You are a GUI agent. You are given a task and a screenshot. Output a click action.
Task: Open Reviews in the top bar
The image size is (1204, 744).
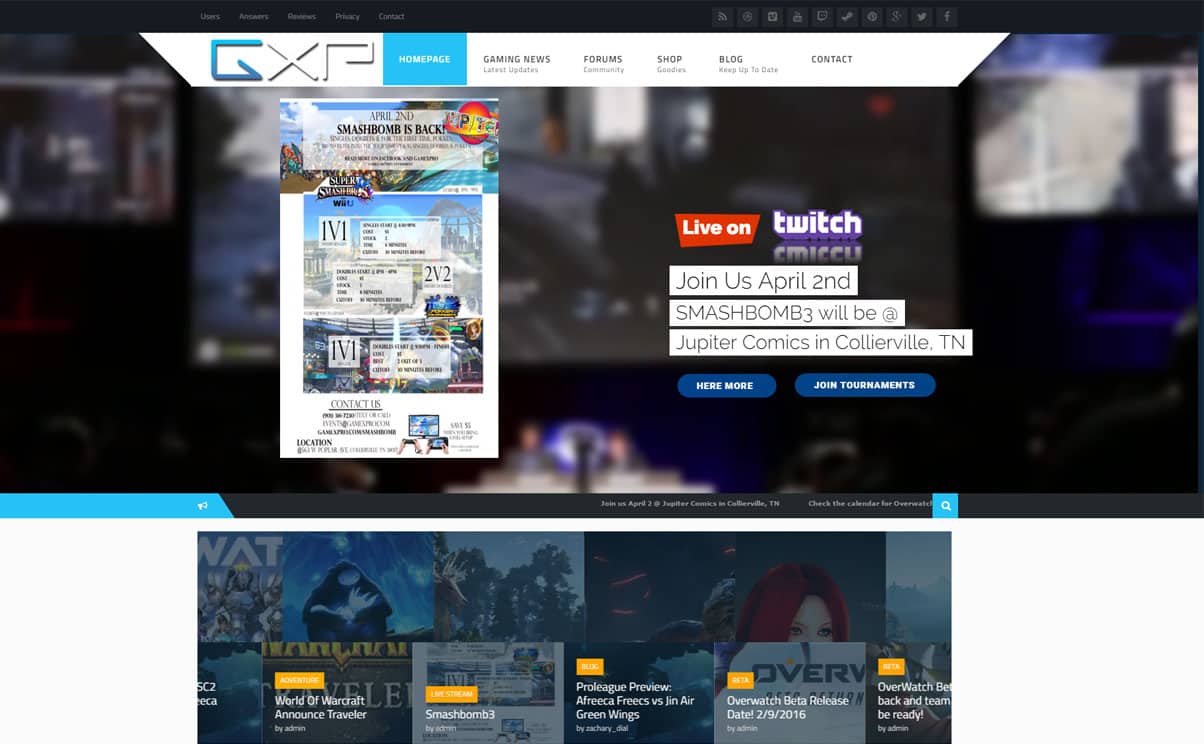(302, 16)
